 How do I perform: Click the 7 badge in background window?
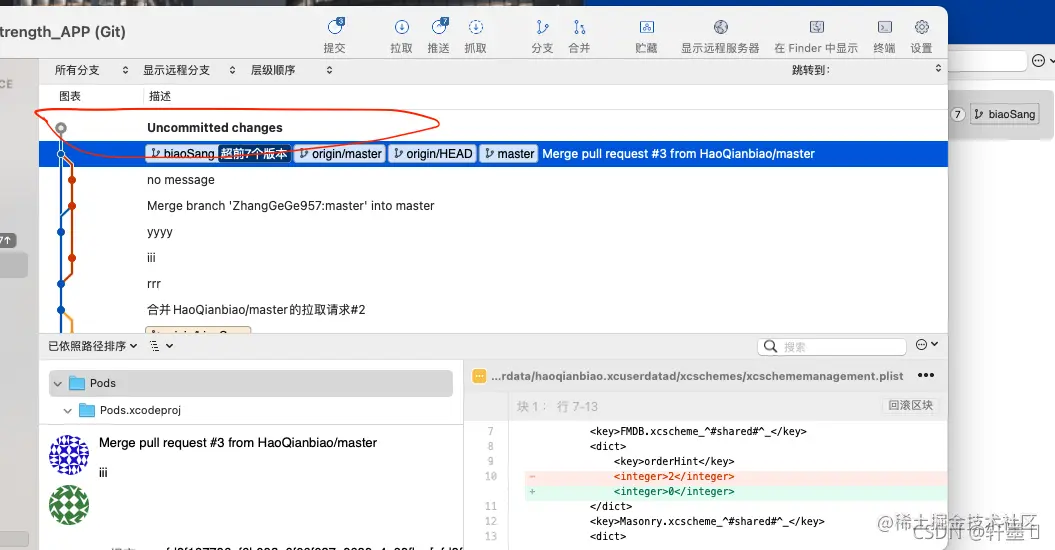pos(957,114)
